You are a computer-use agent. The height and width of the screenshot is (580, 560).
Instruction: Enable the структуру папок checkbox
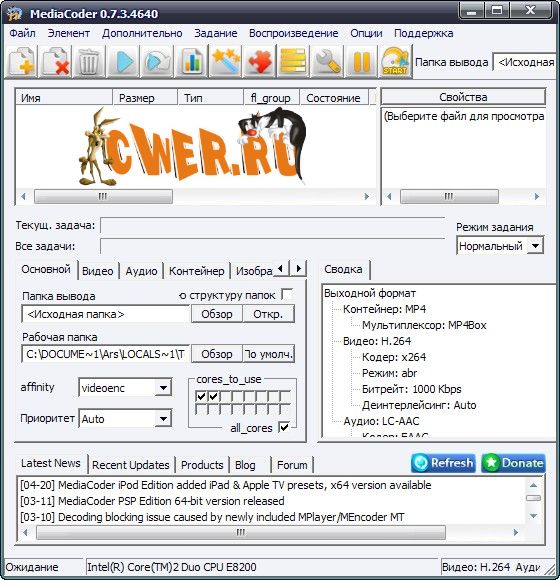pyautogui.click(x=287, y=294)
